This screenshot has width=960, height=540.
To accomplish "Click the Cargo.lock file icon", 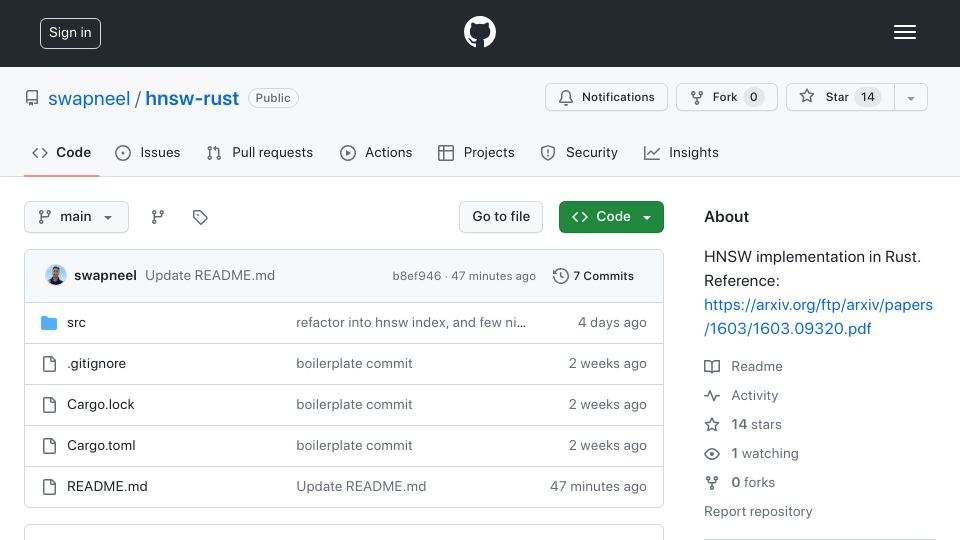I will [49, 405].
